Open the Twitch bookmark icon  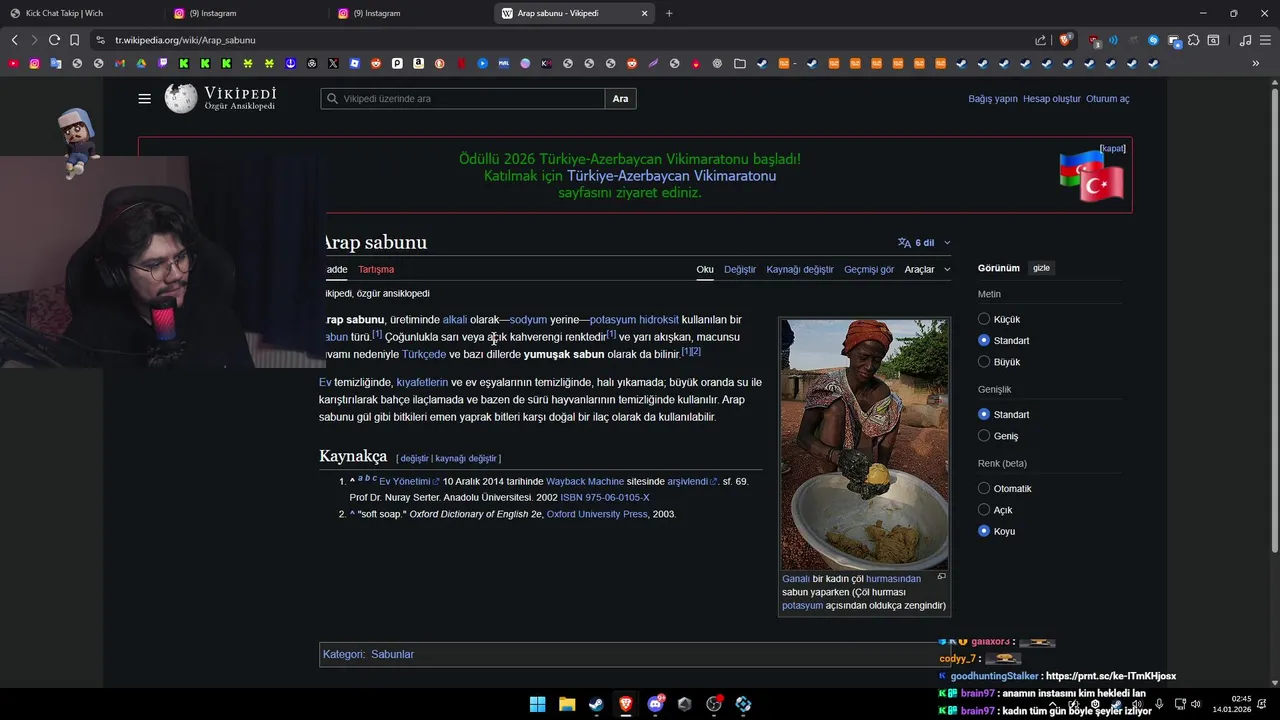pyautogui.click(x=163, y=63)
